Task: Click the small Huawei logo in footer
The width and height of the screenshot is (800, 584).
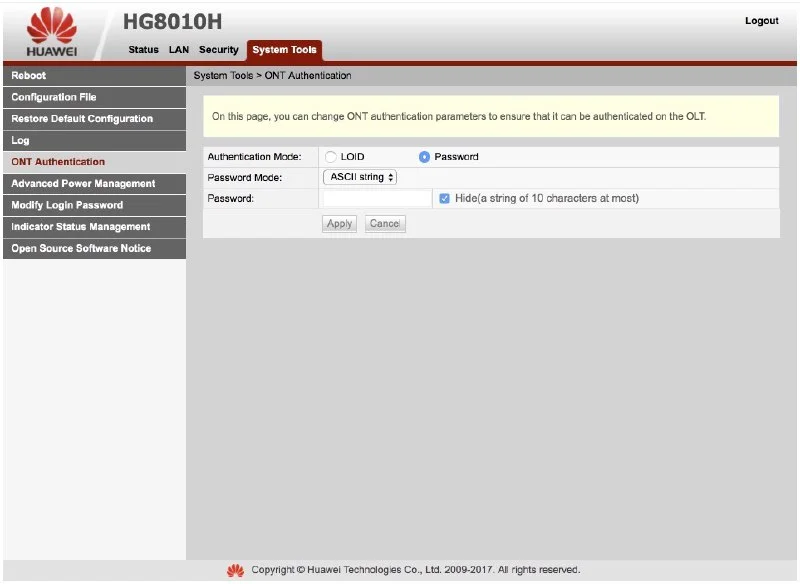Action: 235,570
